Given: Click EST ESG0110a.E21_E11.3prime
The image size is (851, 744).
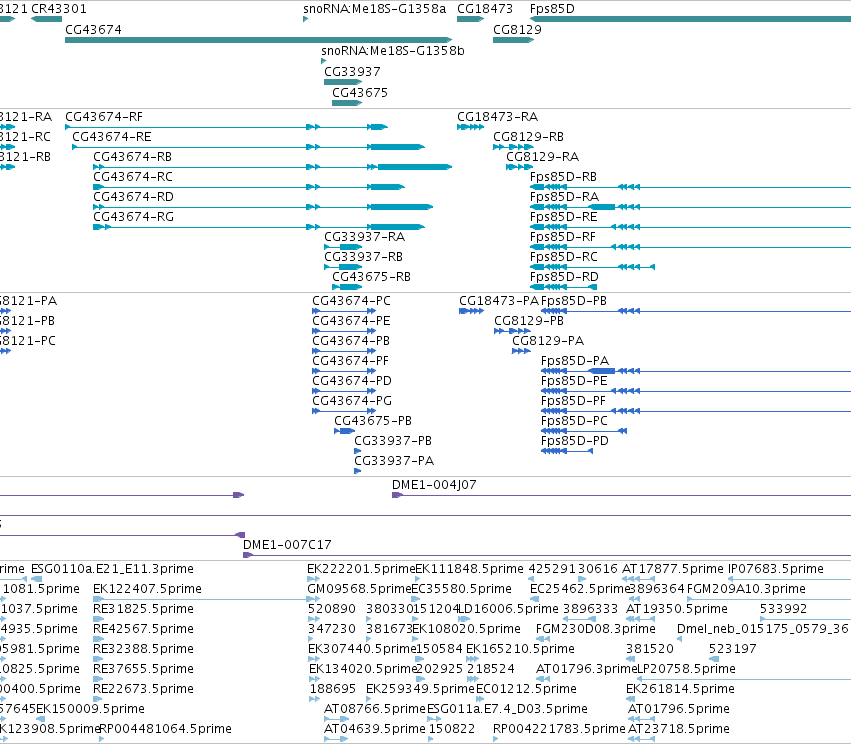Looking at the screenshot, I should coord(112,569).
